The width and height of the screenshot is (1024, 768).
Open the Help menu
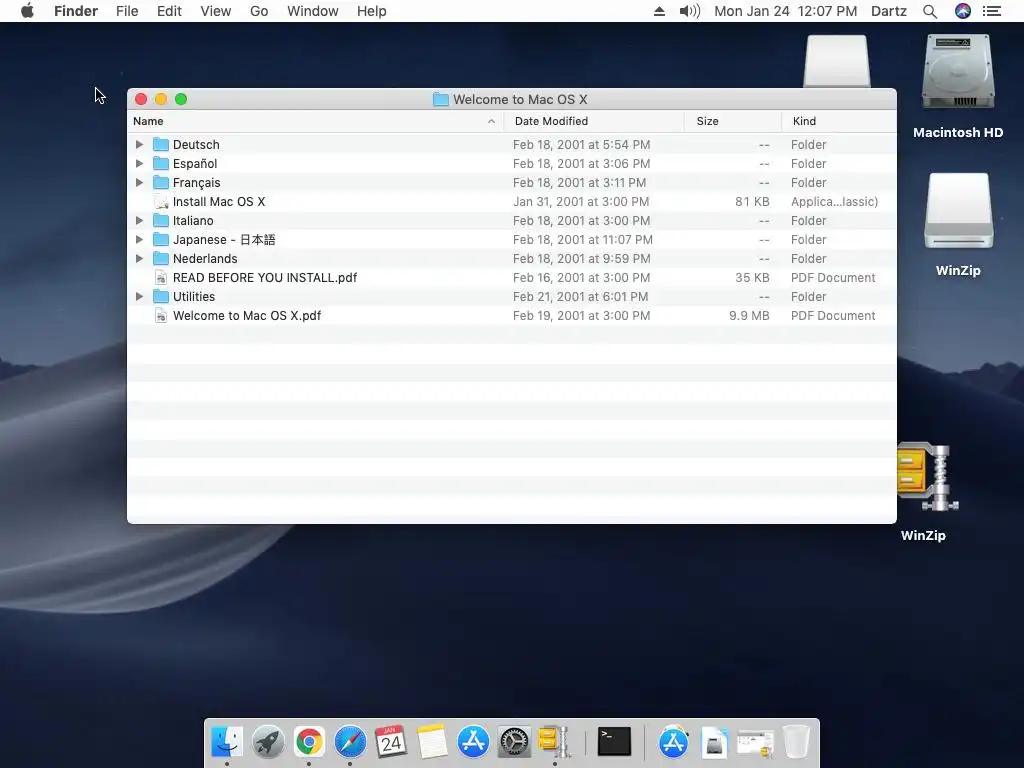[372, 11]
